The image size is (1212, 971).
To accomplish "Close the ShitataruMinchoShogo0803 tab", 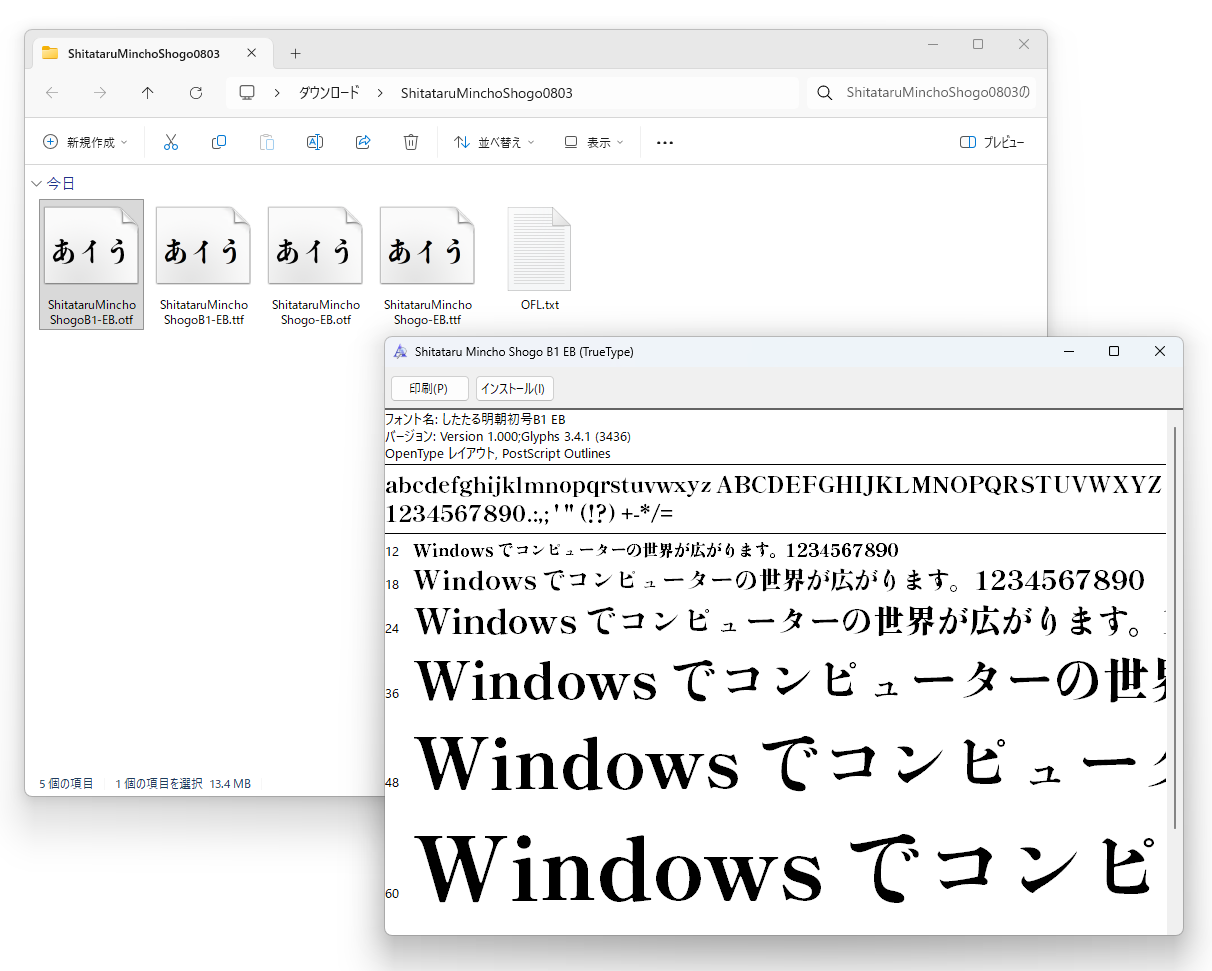I will [251, 53].
